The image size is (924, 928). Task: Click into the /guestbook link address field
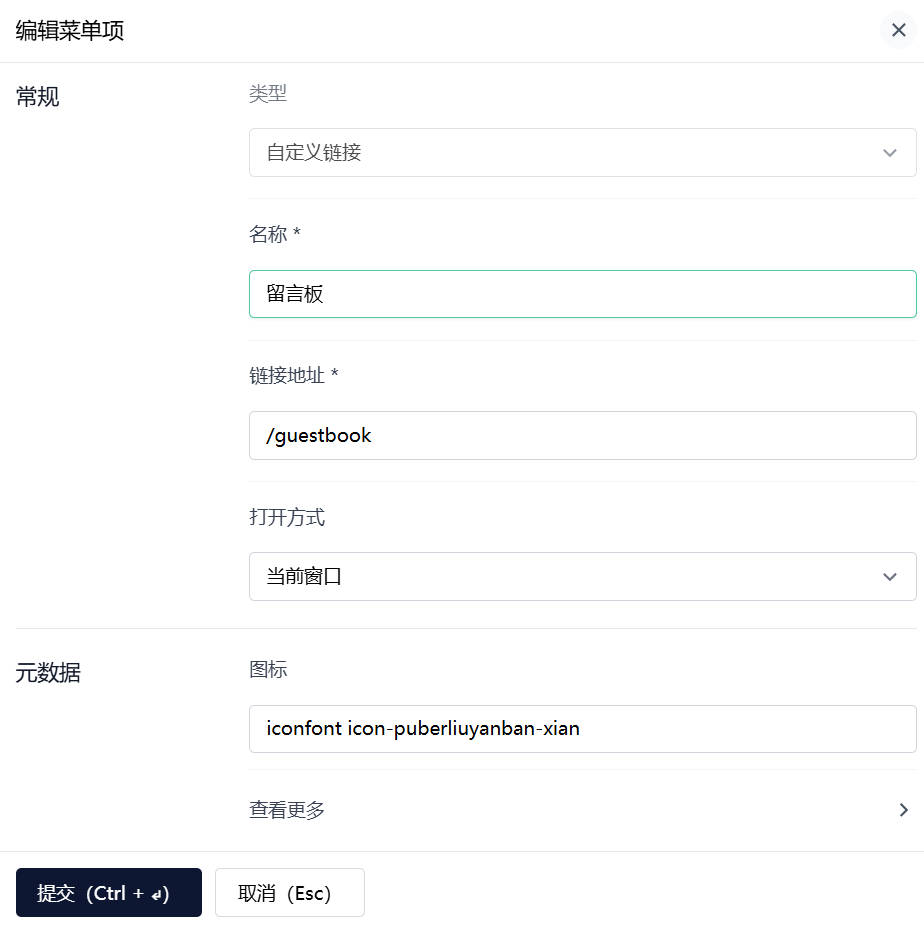click(x=582, y=436)
